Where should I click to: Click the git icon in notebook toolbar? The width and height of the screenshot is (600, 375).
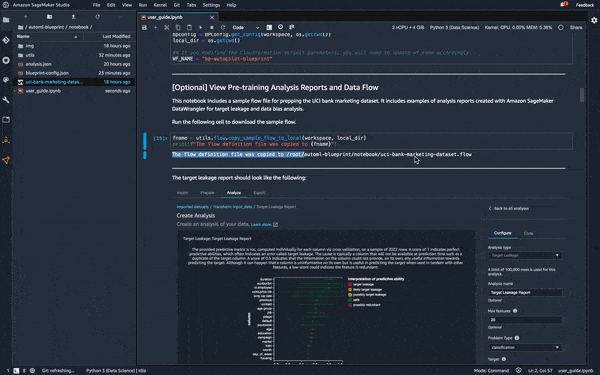[x=292, y=27]
